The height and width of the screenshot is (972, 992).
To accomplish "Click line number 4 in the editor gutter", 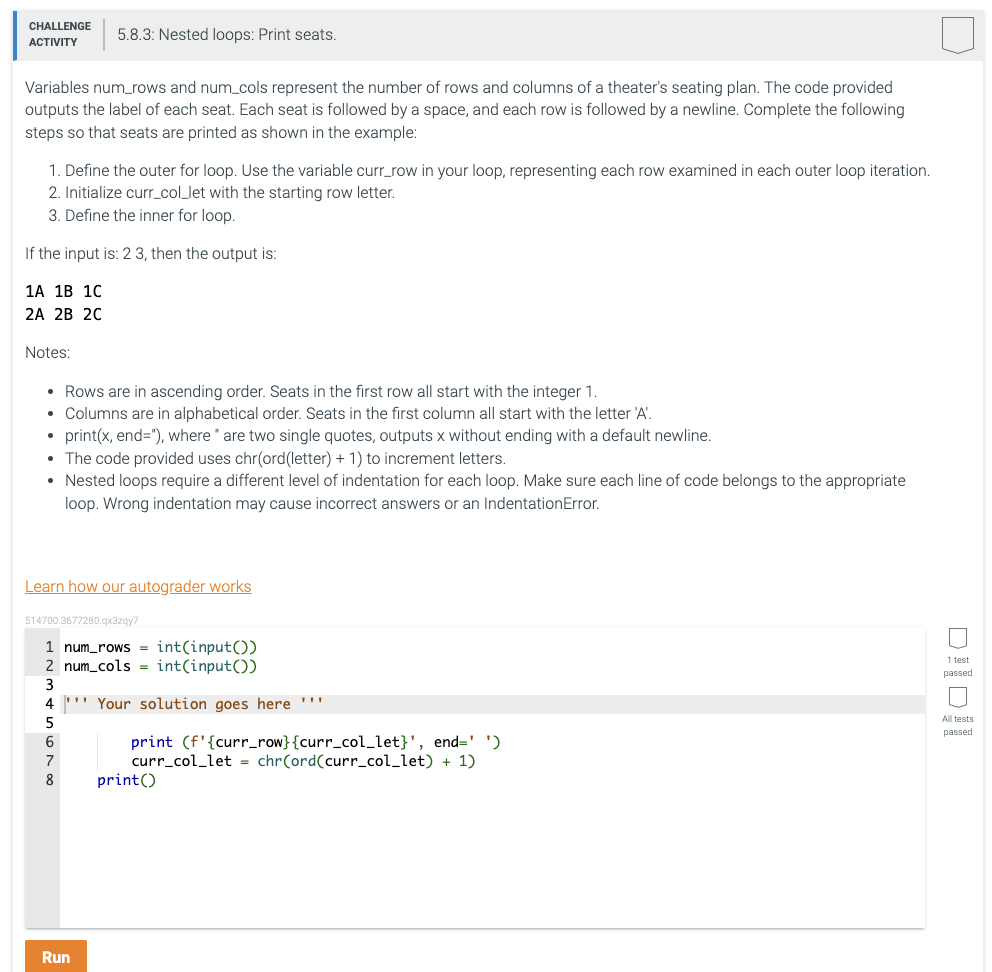I will pos(48,703).
